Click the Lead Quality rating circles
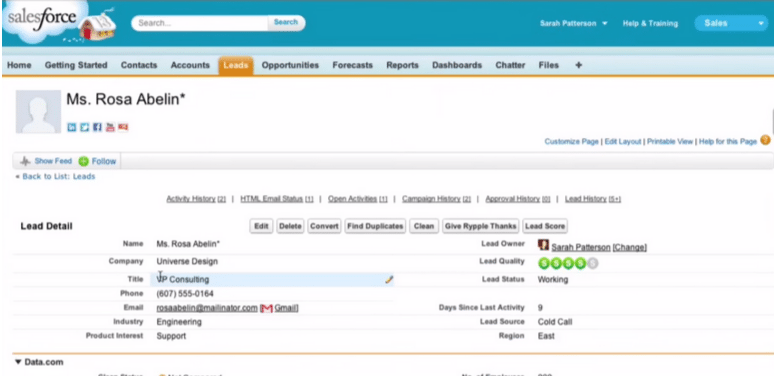Image resolution: width=774 pixels, height=376 pixels. [568, 263]
